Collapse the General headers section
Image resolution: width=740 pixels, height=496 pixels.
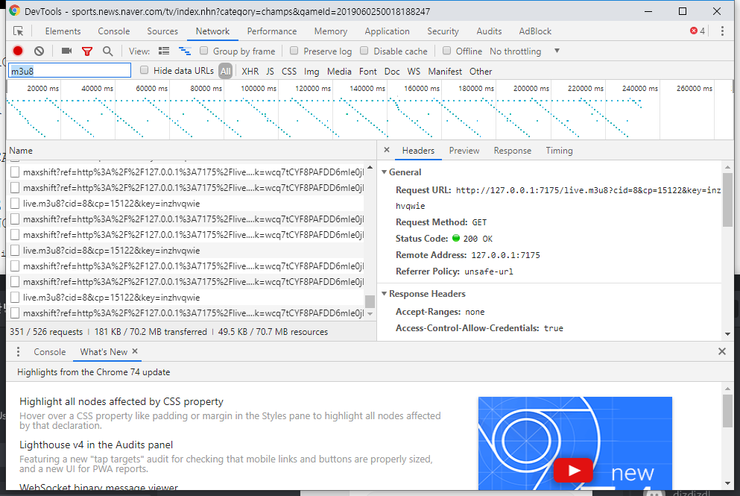[384, 172]
